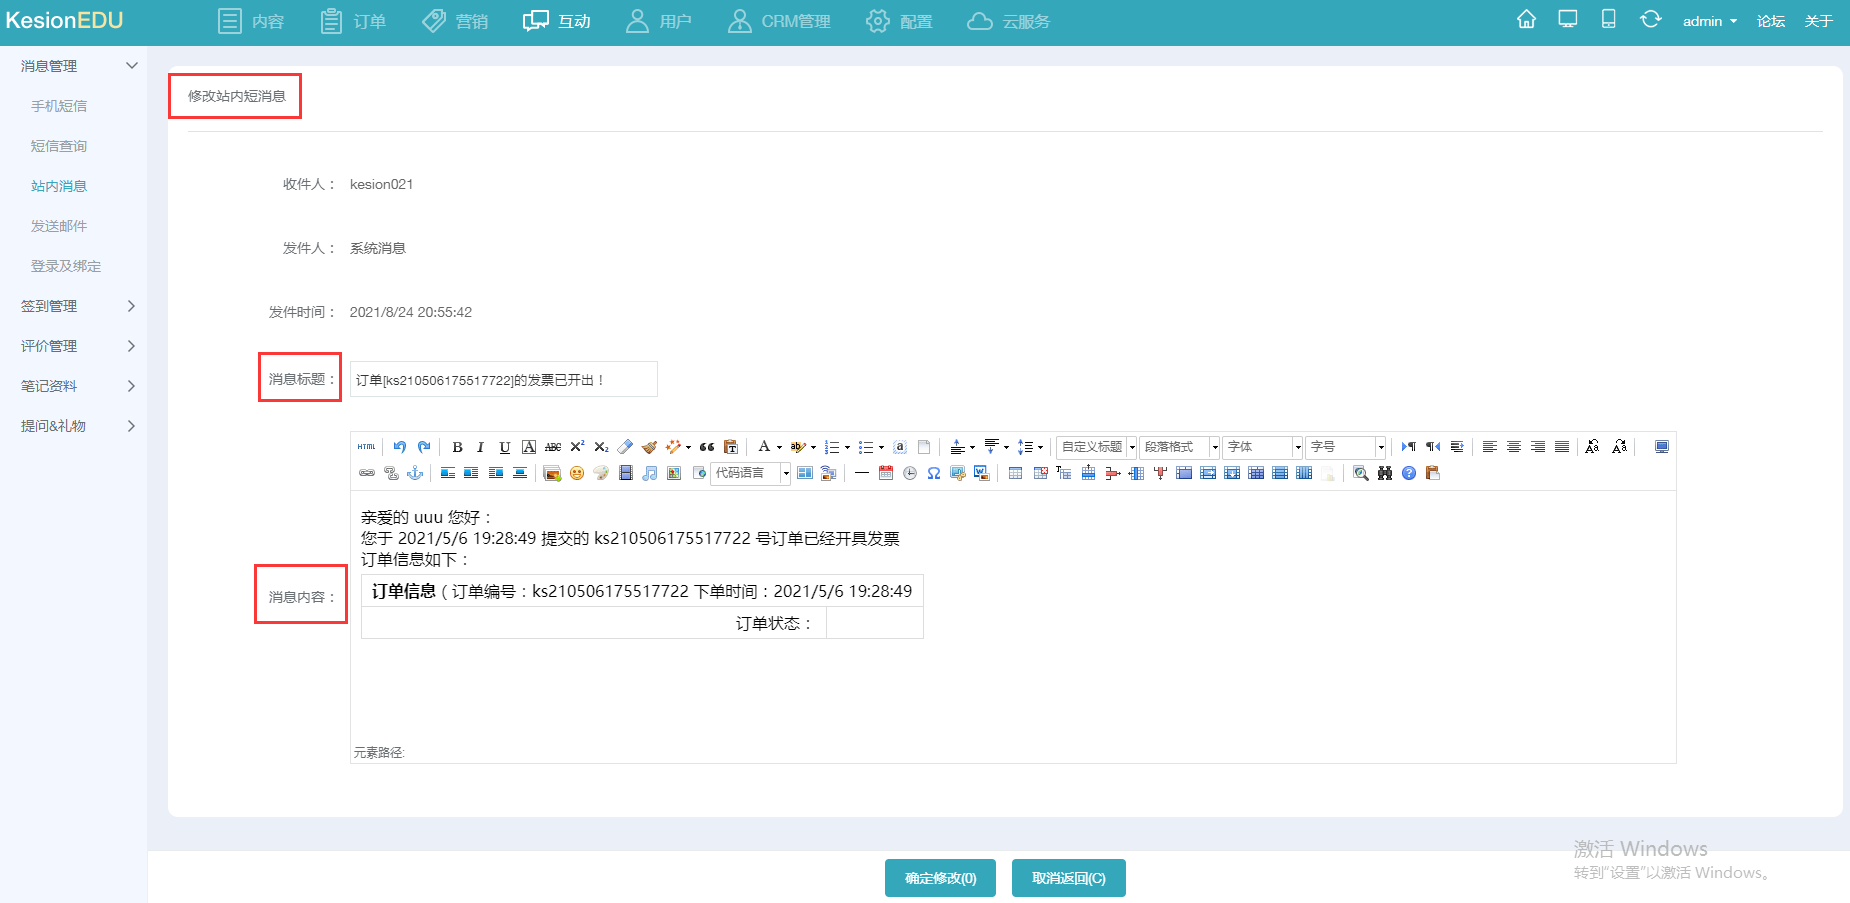
Task: Click the insert table icon
Action: [1016, 473]
